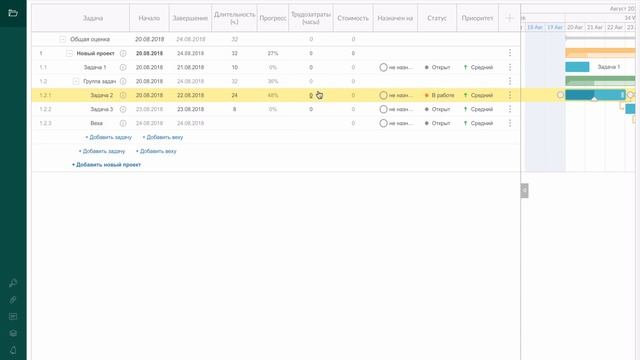The width and height of the screenshot is (640, 360).
Task: Click the Веха task name
Action: pyautogui.click(x=96, y=123)
